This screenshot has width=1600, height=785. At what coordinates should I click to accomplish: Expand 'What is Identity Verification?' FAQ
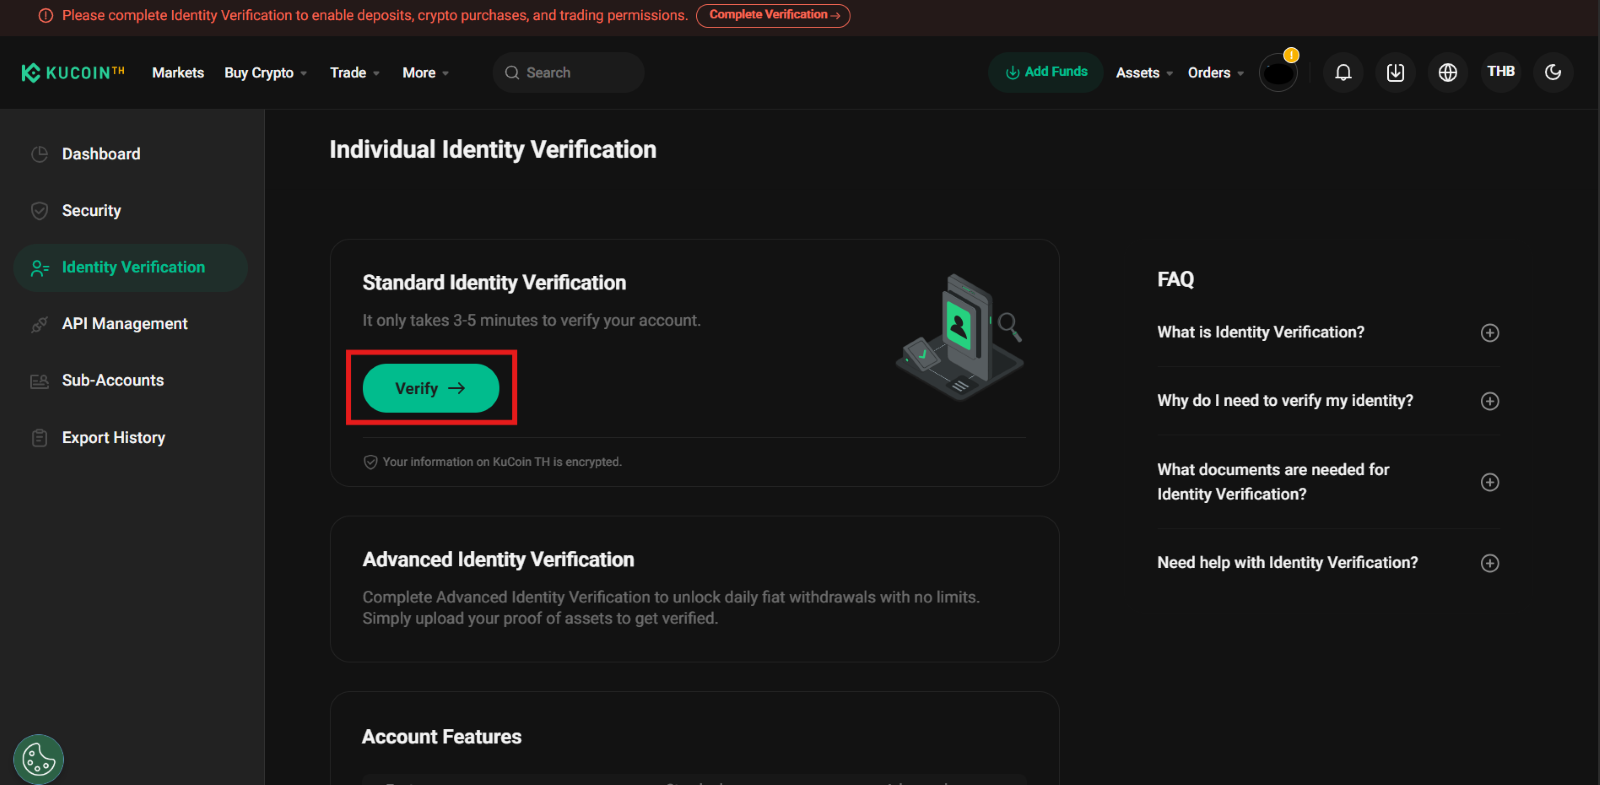1489,333
